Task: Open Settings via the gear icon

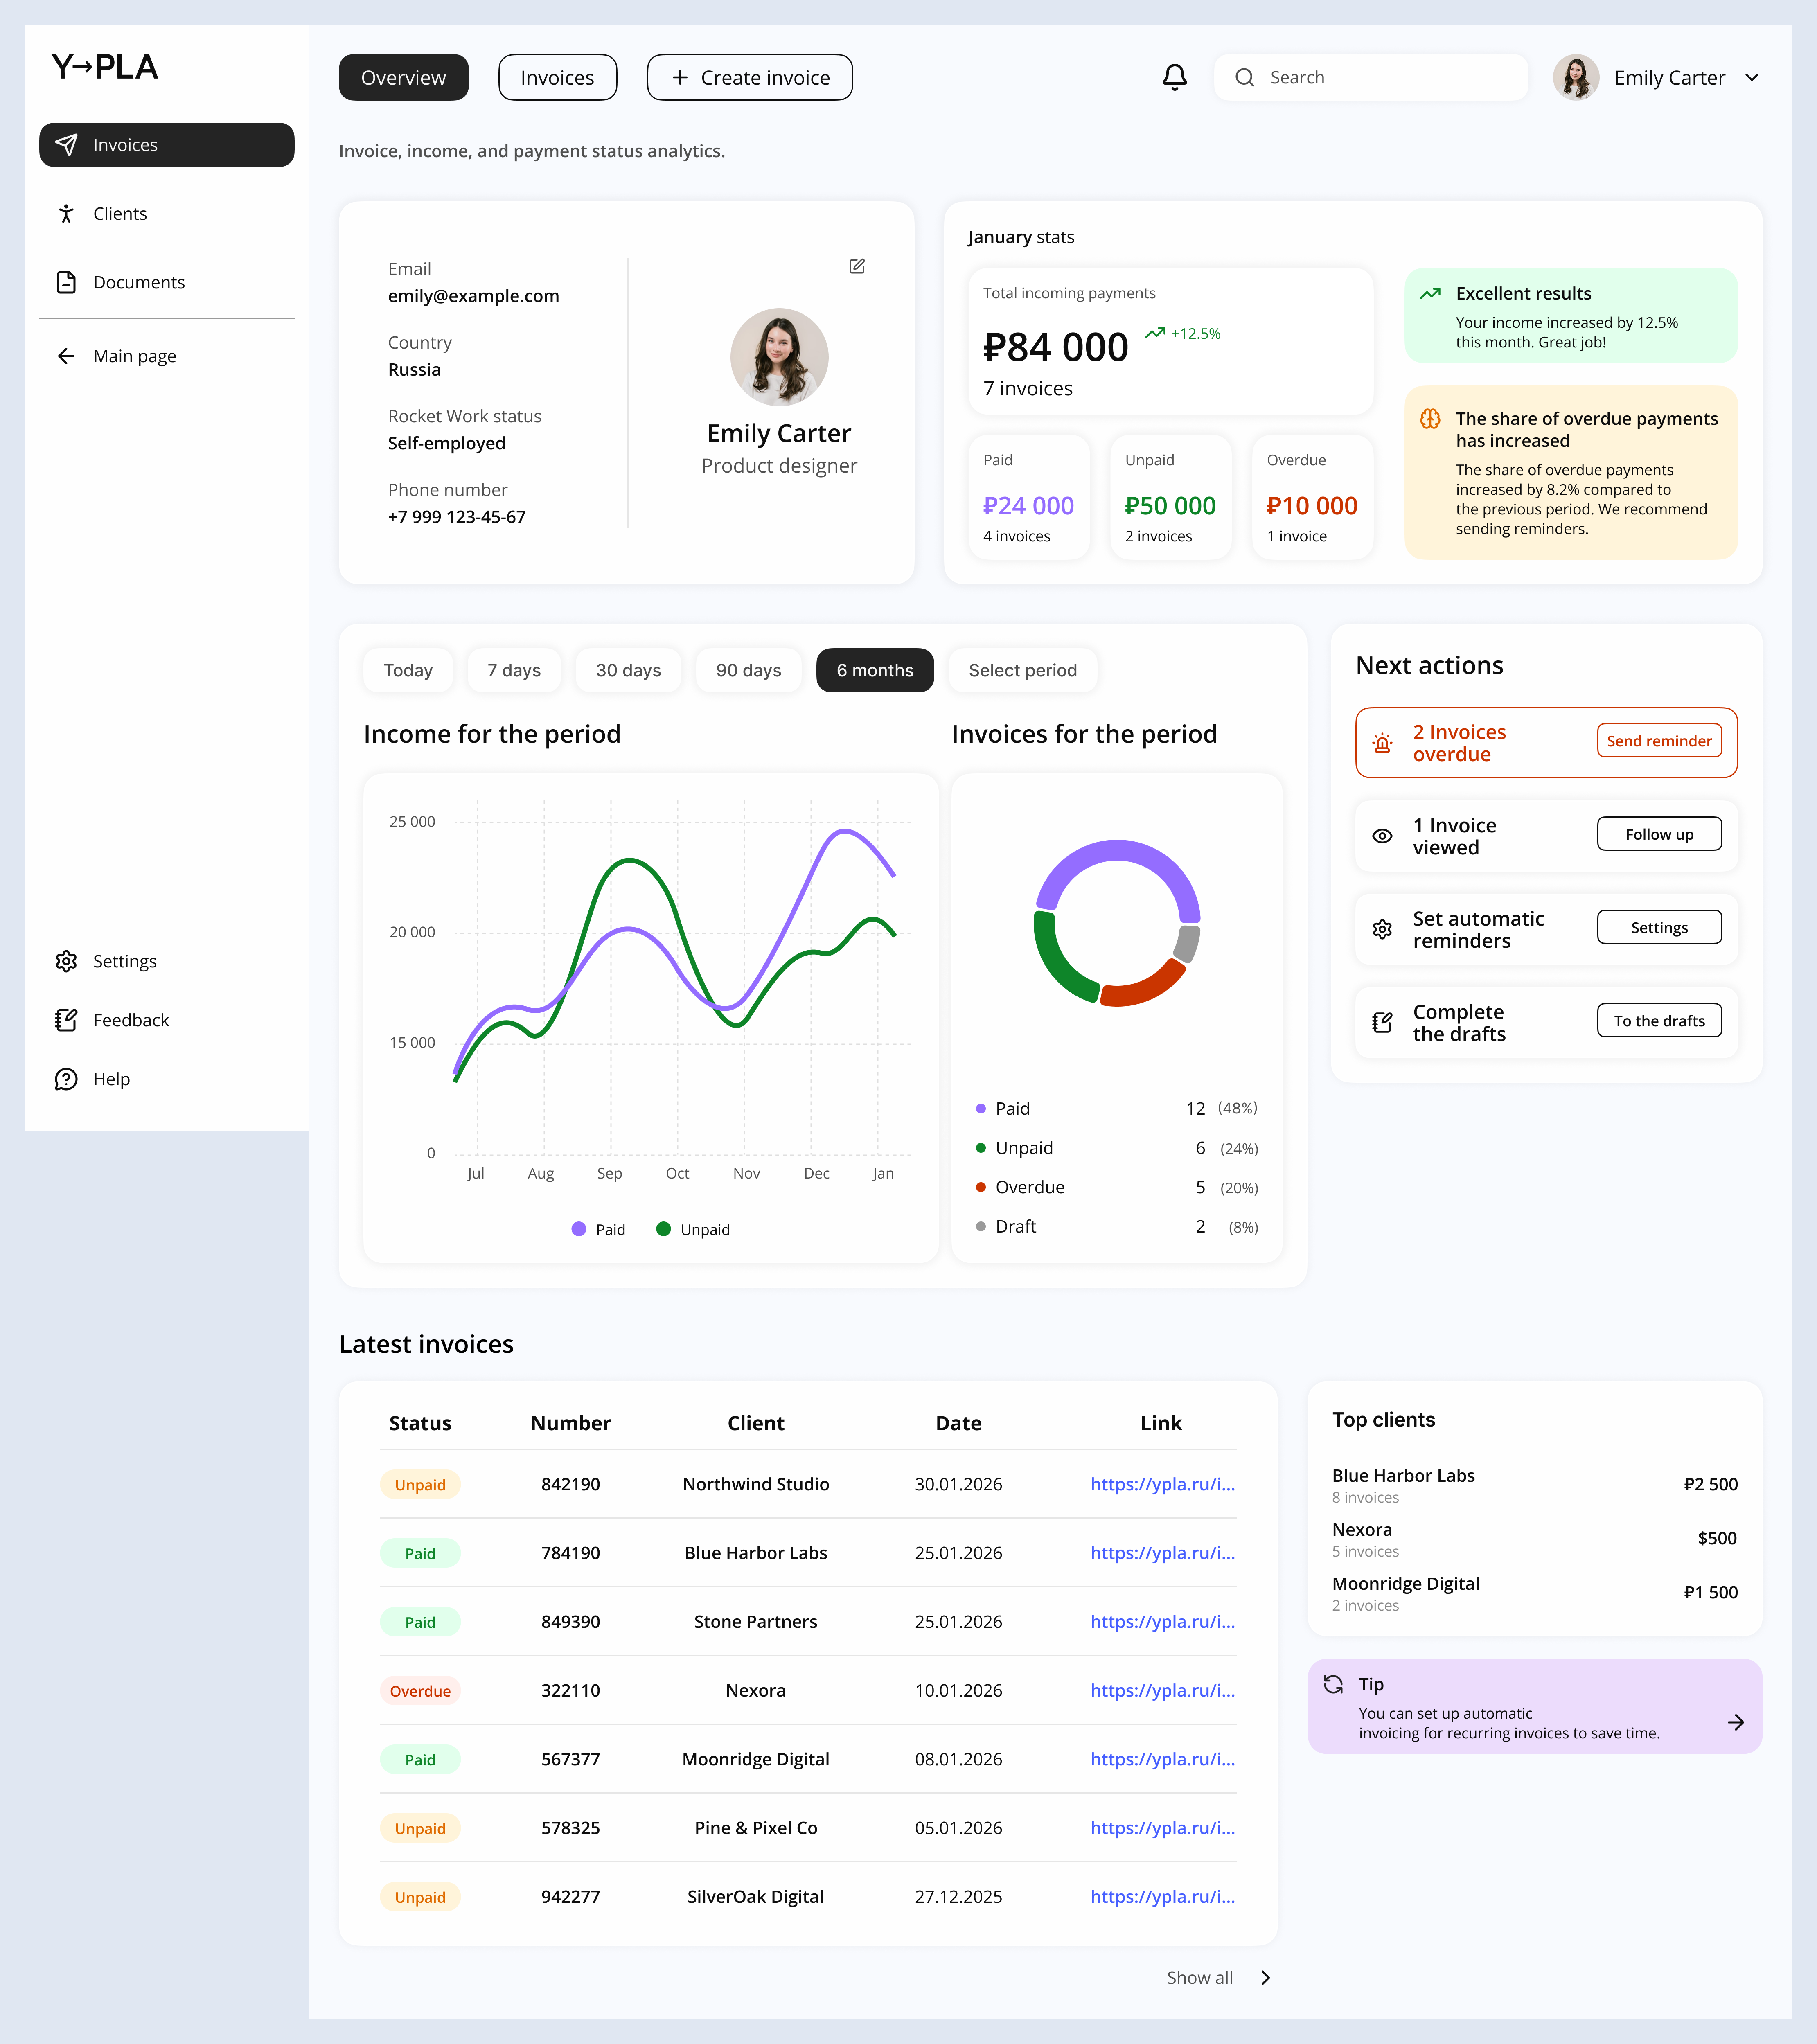Action: click(x=66, y=961)
